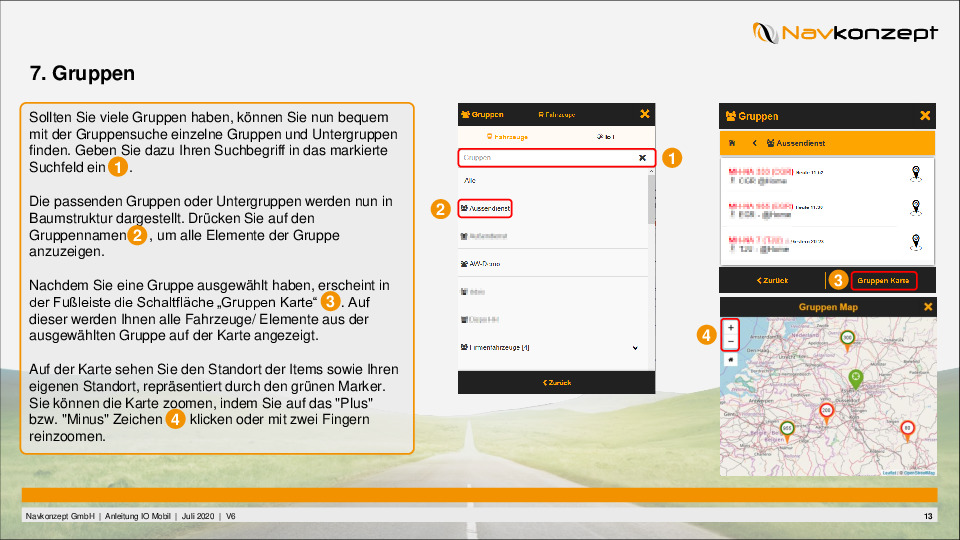
Task: Open the CGR @Home vehicle row
Action: coord(827,176)
